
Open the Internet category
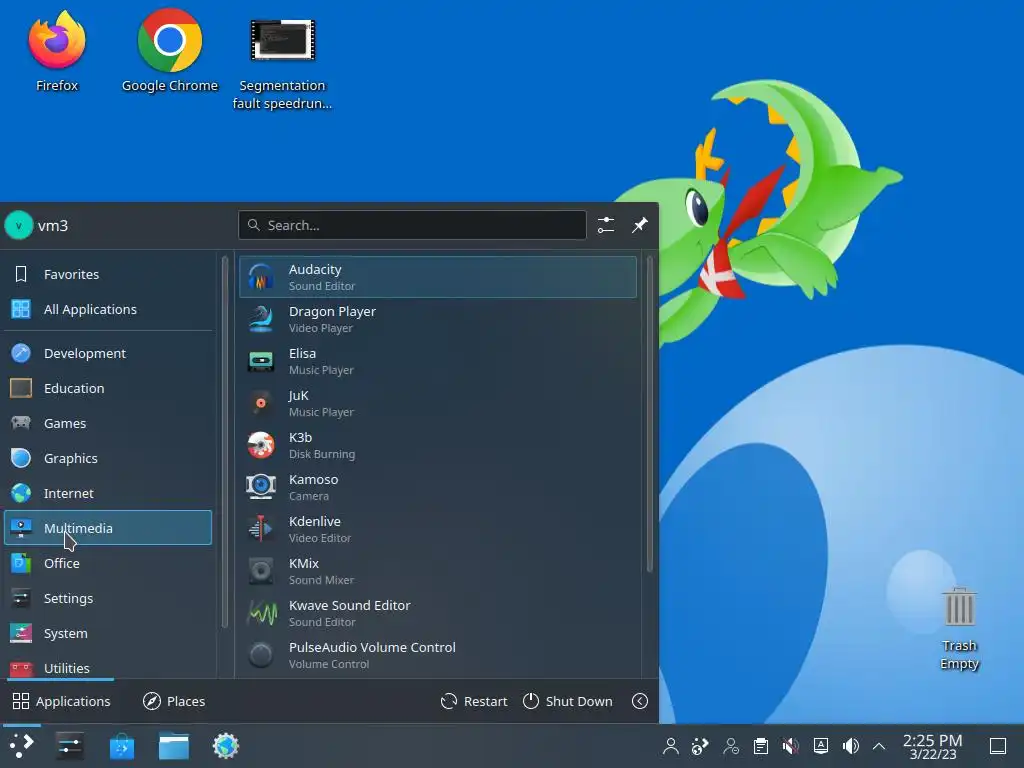click(108, 493)
